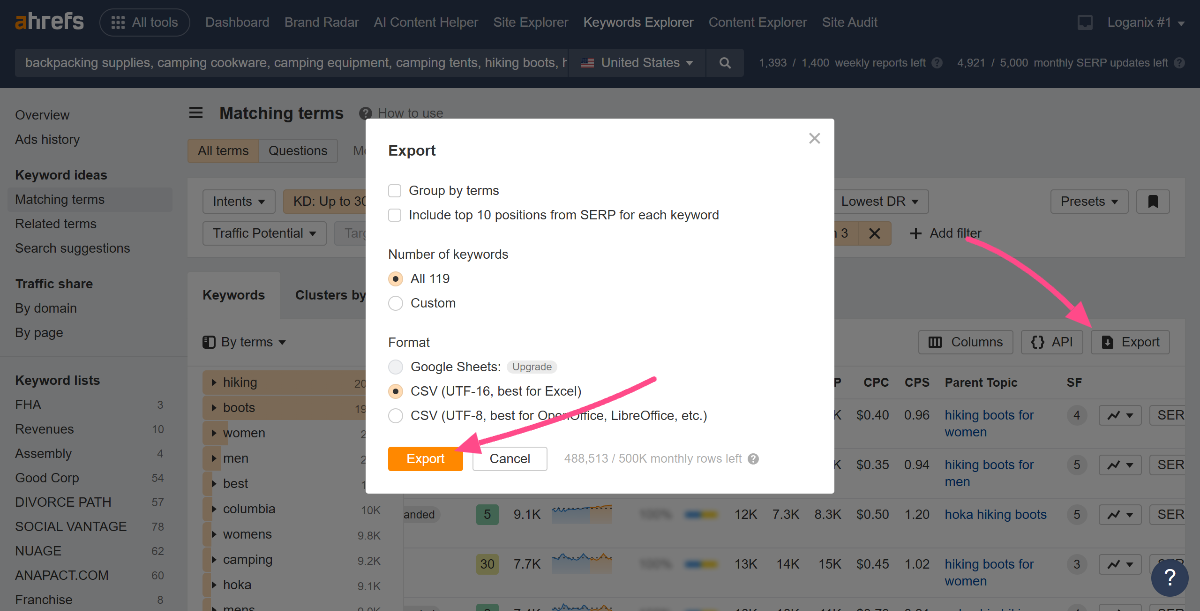This screenshot has width=1200, height=611.
Task: Click the Export button in the toolbar
Action: tap(1130, 342)
